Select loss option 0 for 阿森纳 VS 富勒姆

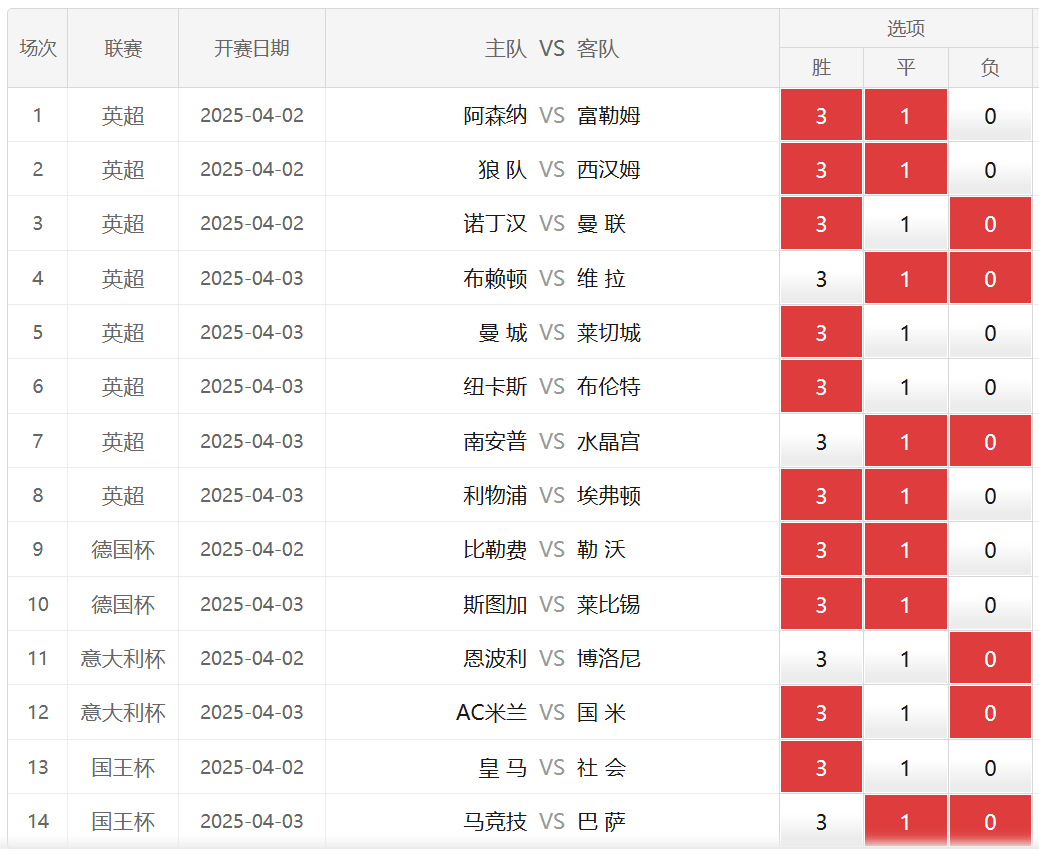990,115
